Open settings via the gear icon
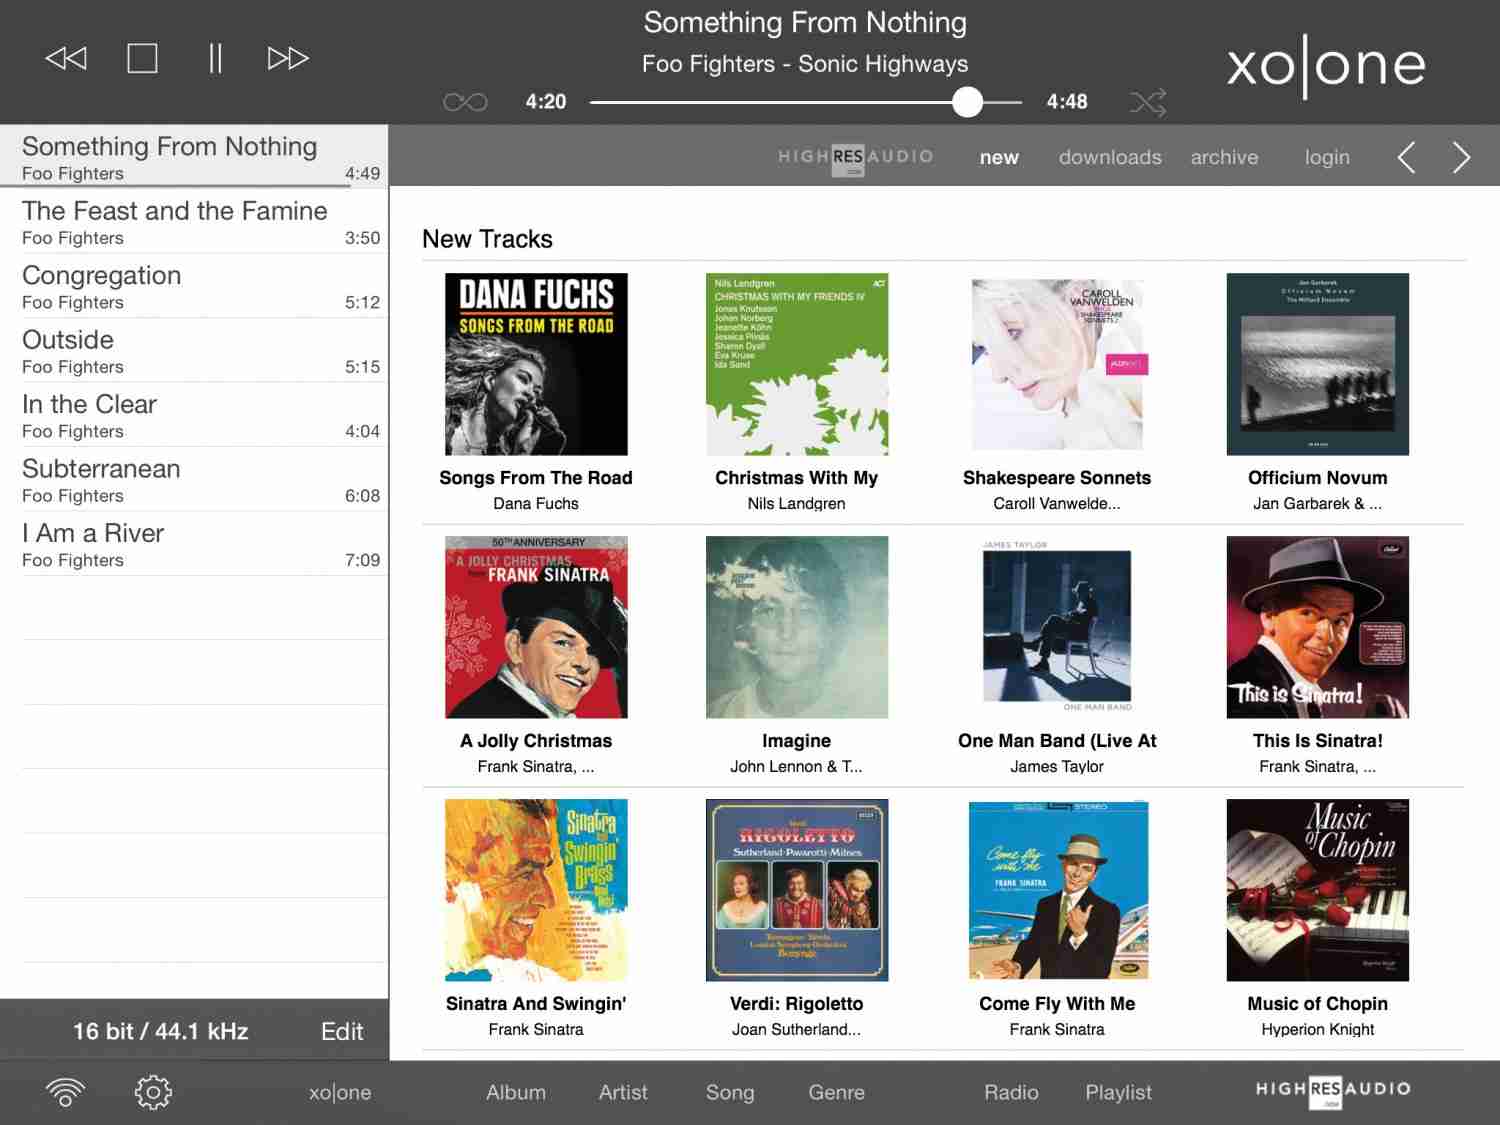1500x1125 pixels. (x=153, y=1092)
